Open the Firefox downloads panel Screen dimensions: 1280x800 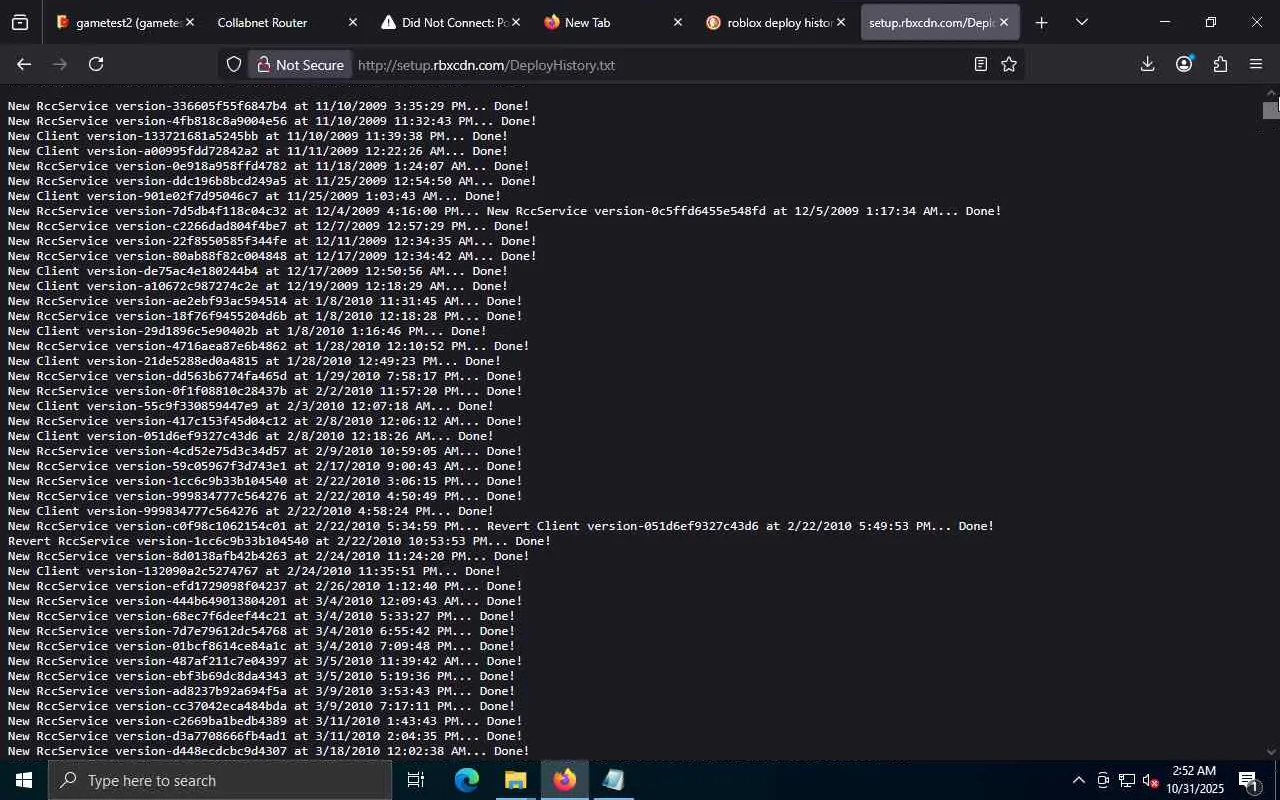pyautogui.click(x=1147, y=64)
